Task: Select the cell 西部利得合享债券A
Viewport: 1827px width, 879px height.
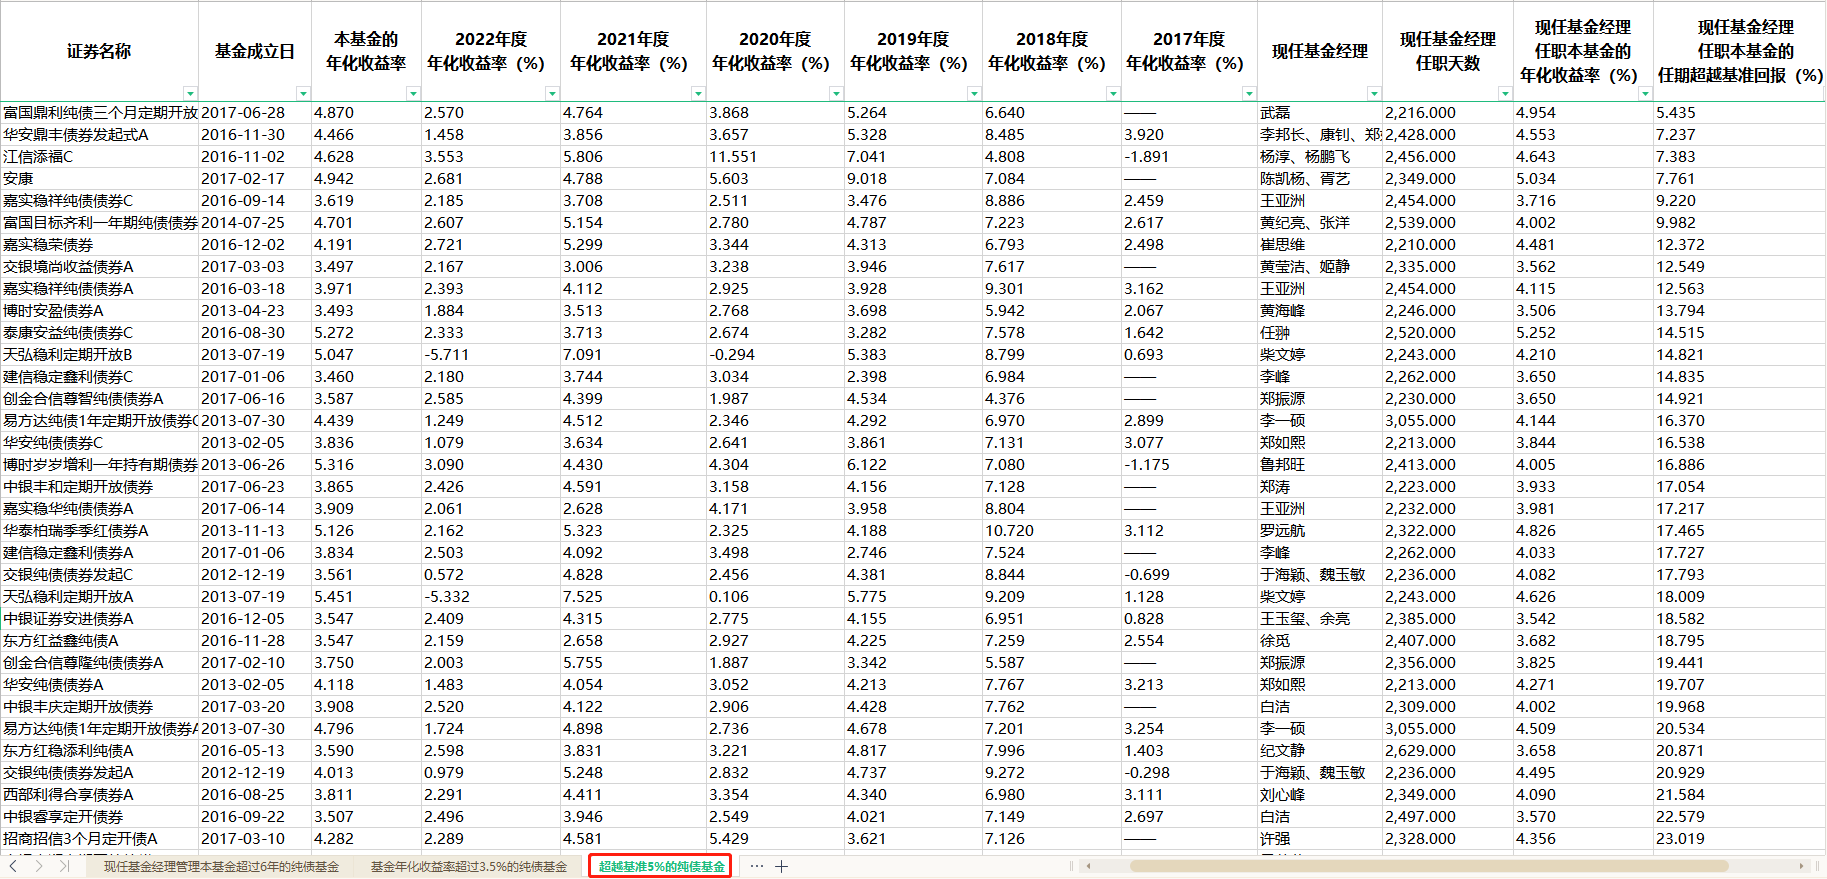Action: [x=99, y=795]
